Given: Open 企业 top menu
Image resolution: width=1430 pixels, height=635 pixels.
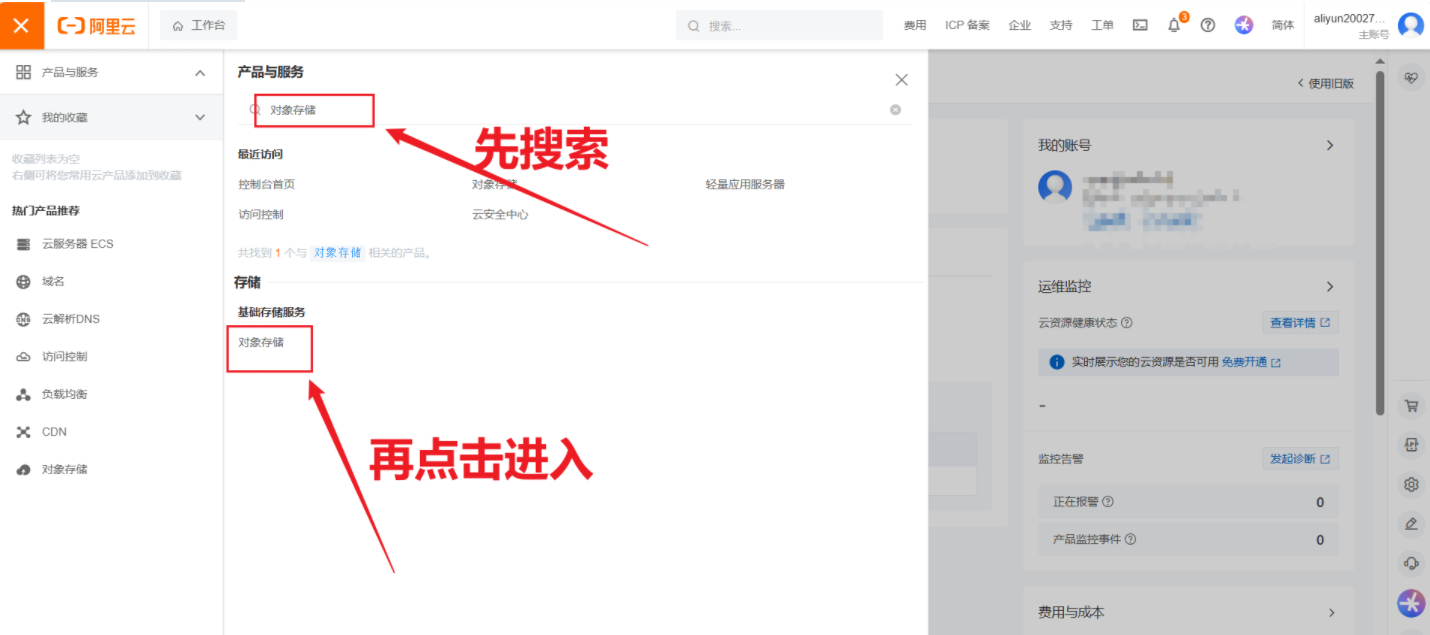Looking at the screenshot, I should (x=1020, y=25).
